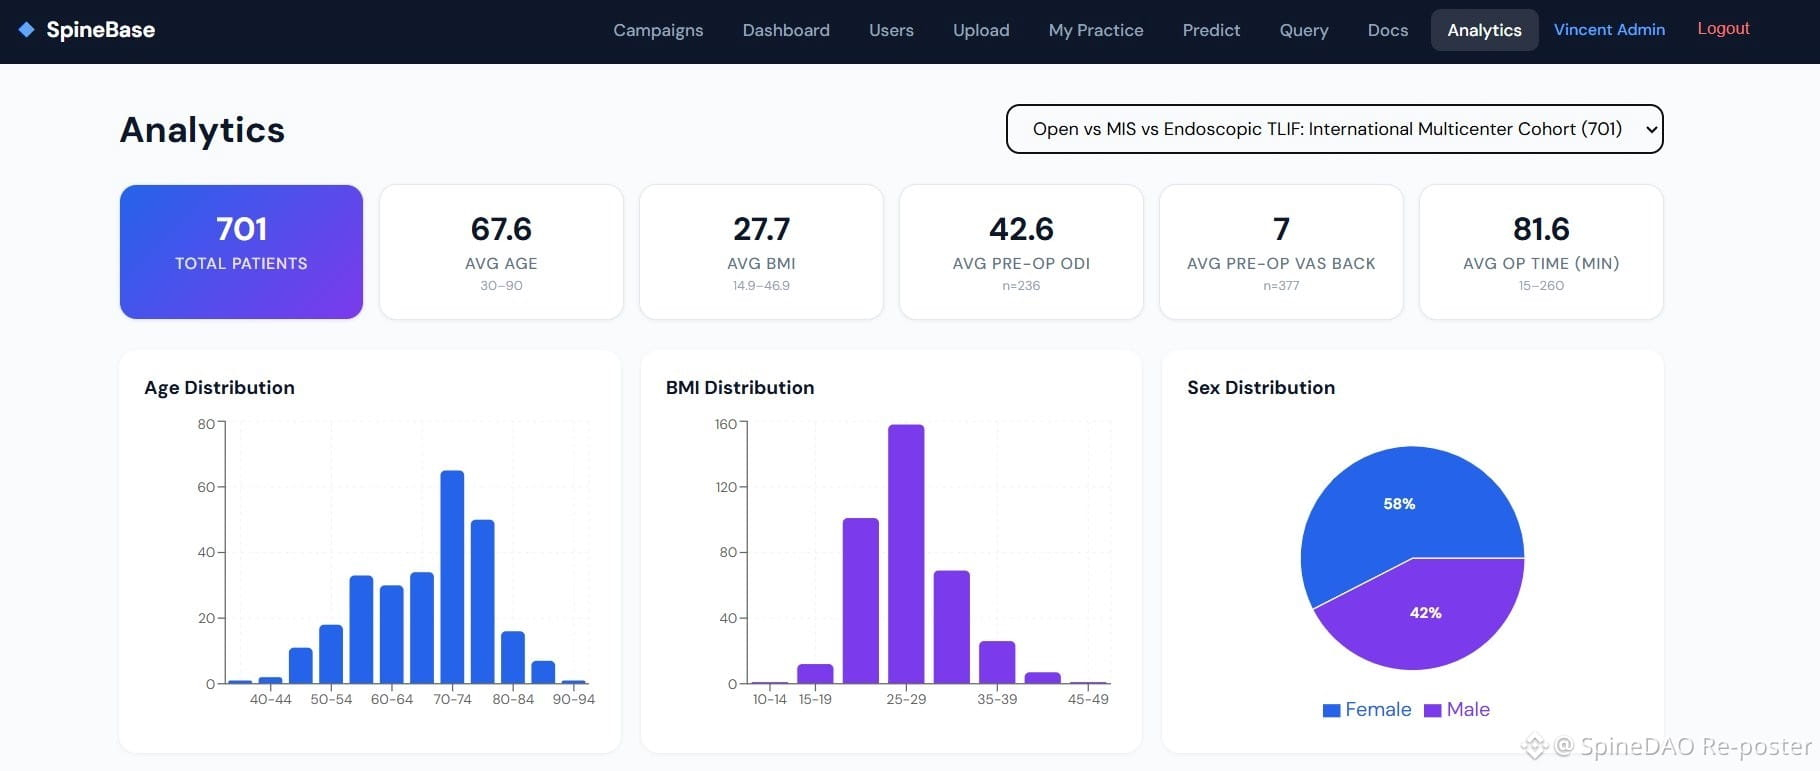The height and width of the screenshot is (771, 1820).
Task: Open the Users nav item
Action: (891, 30)
